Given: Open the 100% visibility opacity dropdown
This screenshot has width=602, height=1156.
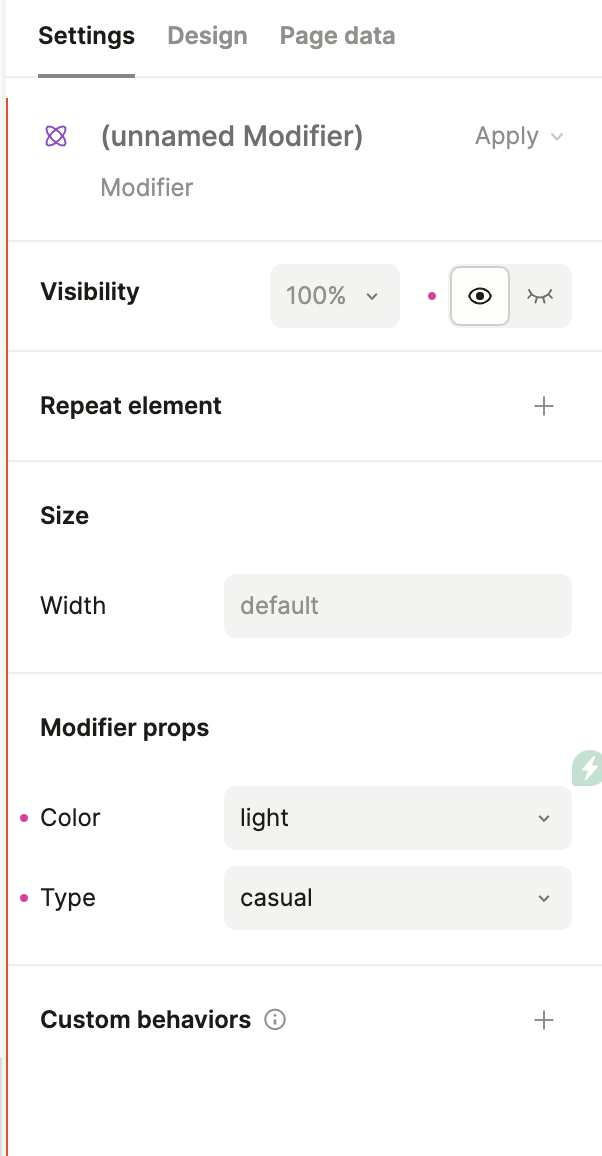Looking at the screenshot, I should click(x=334, y=296).
